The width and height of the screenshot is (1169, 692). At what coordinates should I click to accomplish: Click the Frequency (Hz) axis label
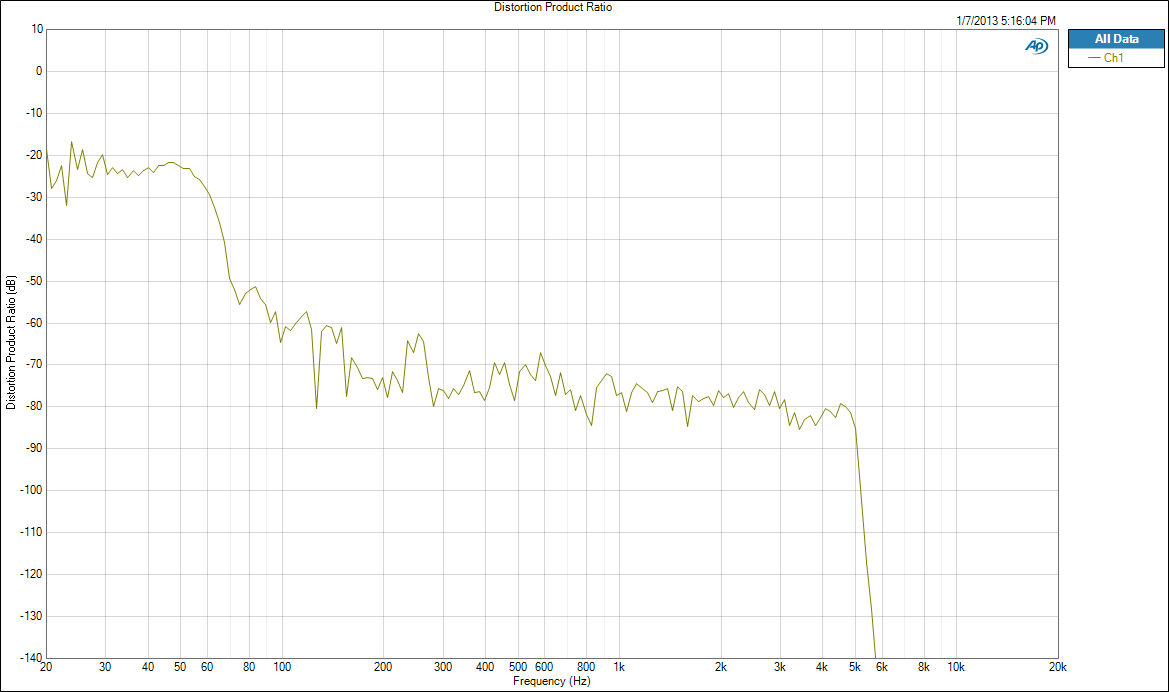click(552, 681)
